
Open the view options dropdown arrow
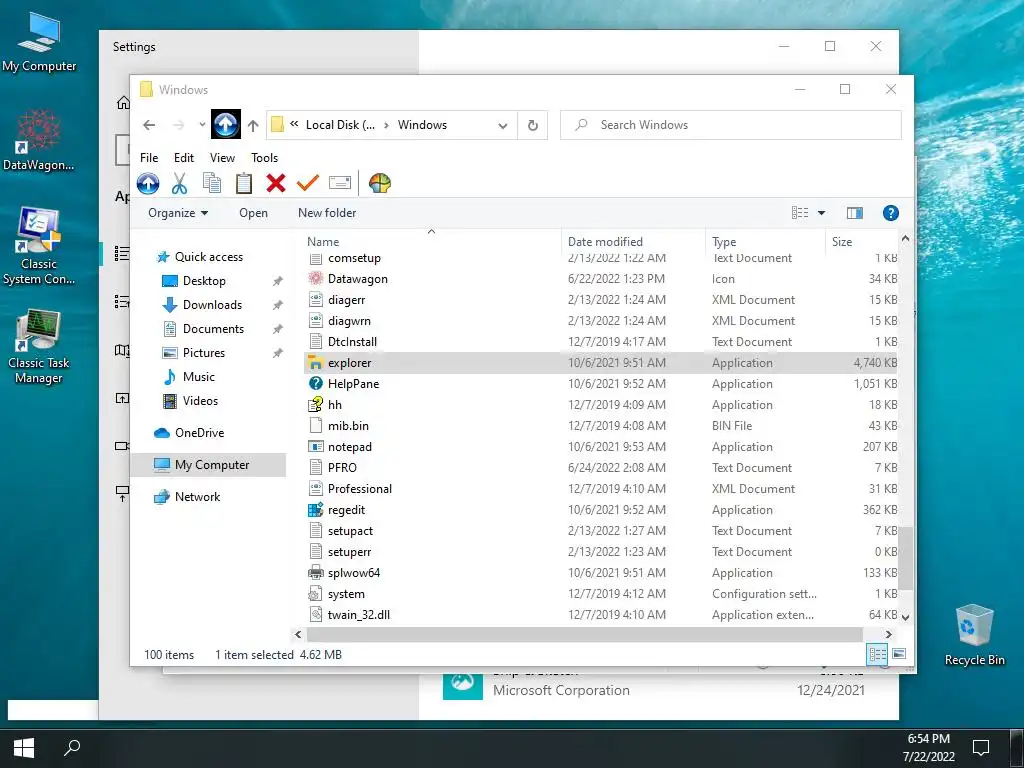(x=822, y=213)
